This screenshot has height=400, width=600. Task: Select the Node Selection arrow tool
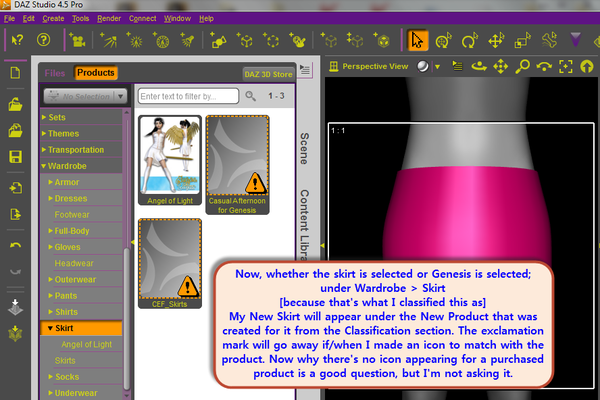point(417,40)
